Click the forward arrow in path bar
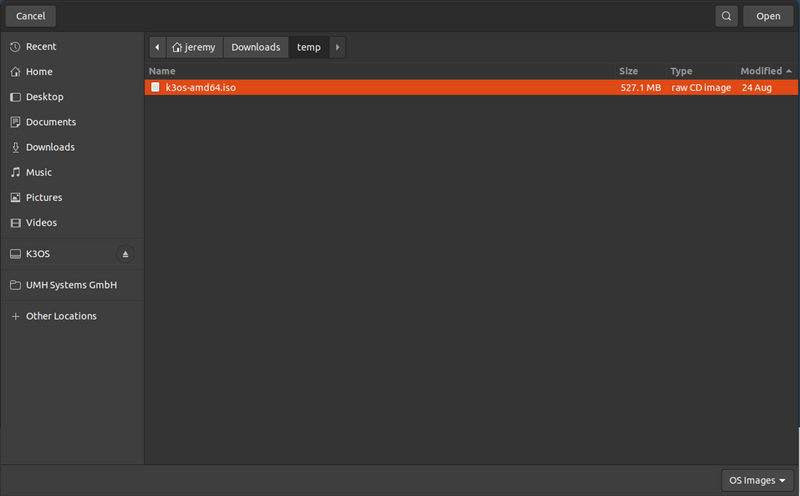The height and width of the screenshot is (496, 800). (x=337, y=47)
